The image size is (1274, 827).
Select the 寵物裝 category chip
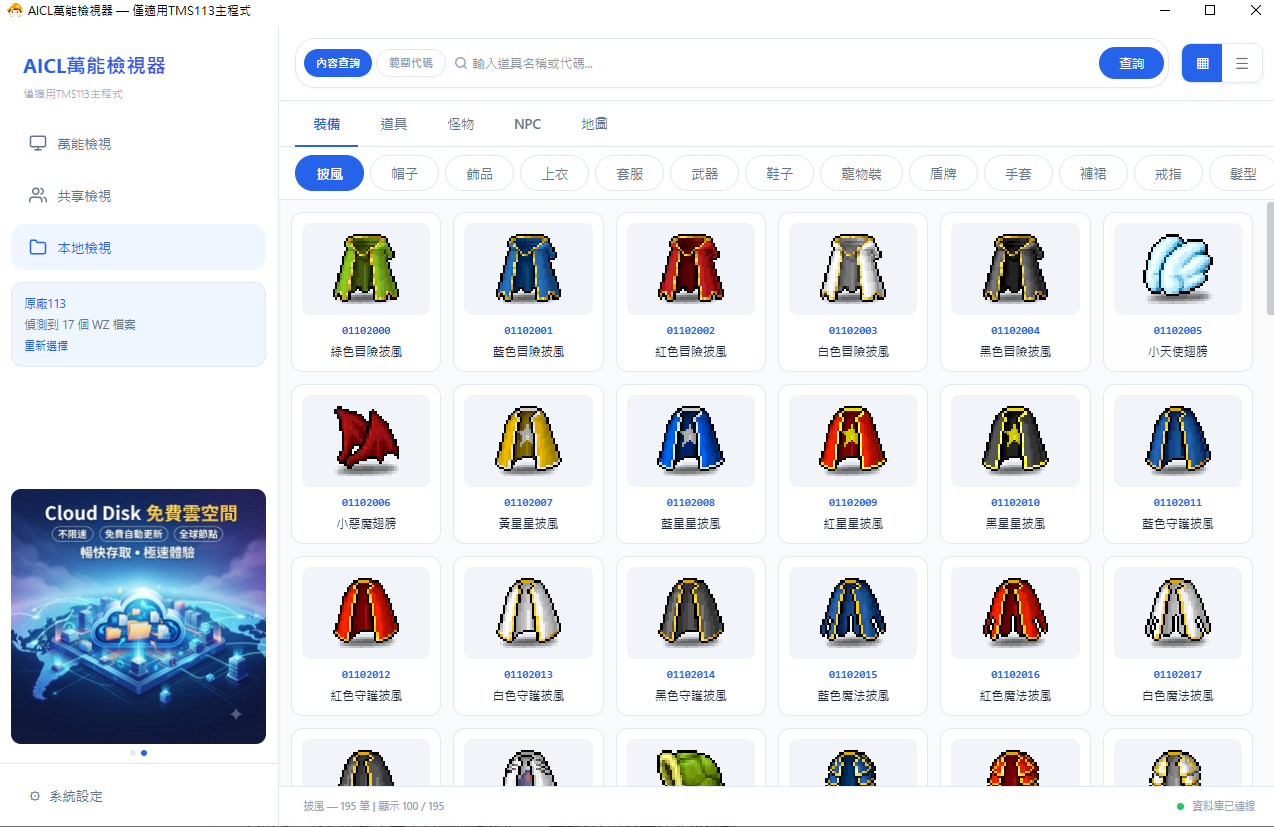(x=861, y=173)
